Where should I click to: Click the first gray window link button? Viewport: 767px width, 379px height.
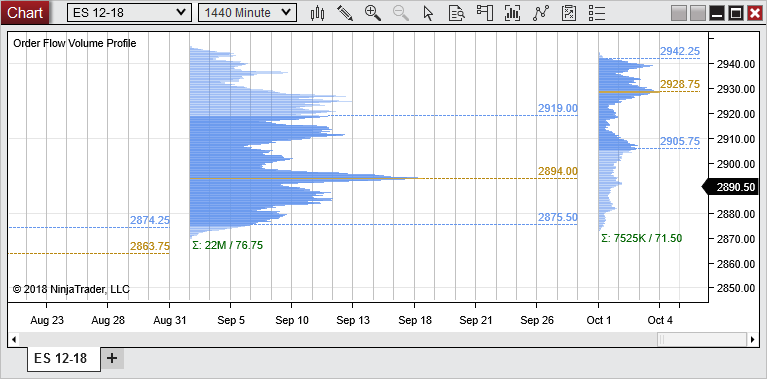point(679,13)
